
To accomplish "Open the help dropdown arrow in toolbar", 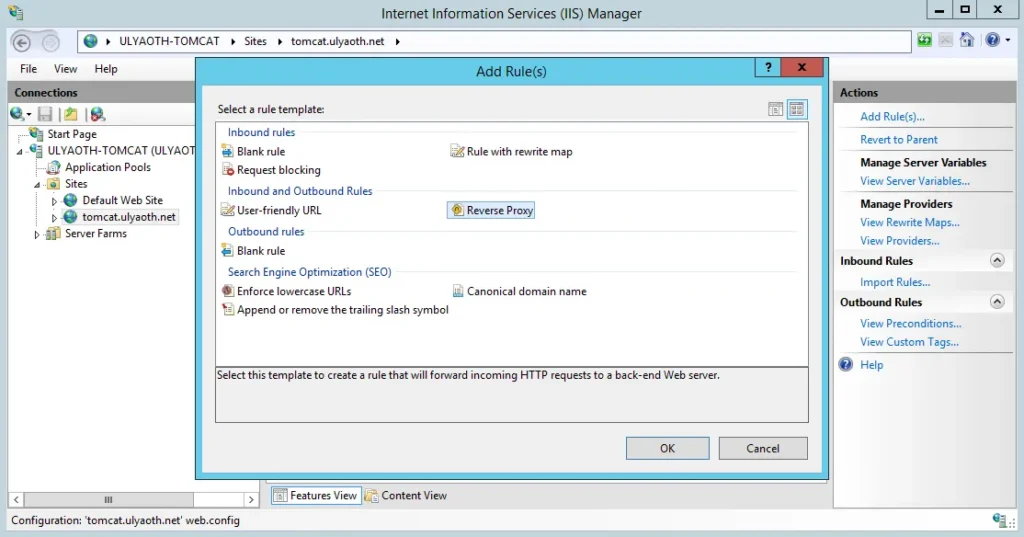I will 1006,41.
